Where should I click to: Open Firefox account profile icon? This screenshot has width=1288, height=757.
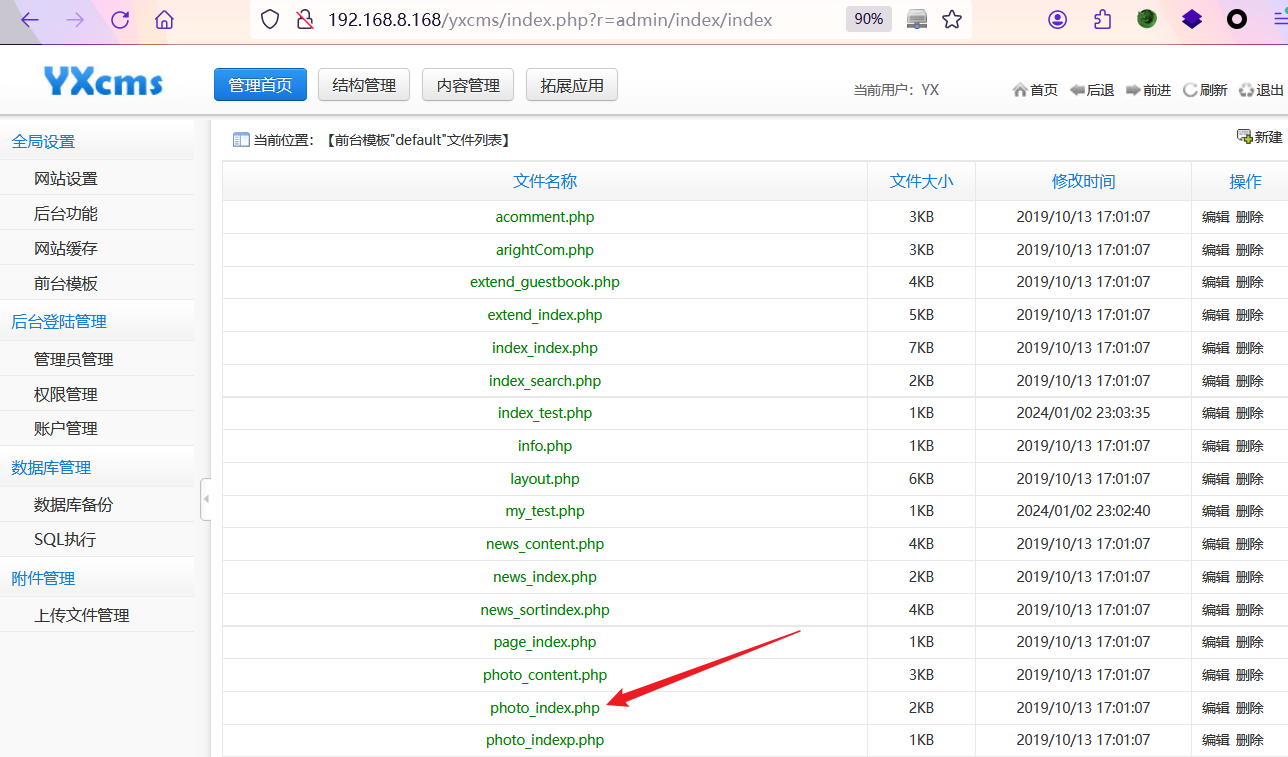point(1058,19)
